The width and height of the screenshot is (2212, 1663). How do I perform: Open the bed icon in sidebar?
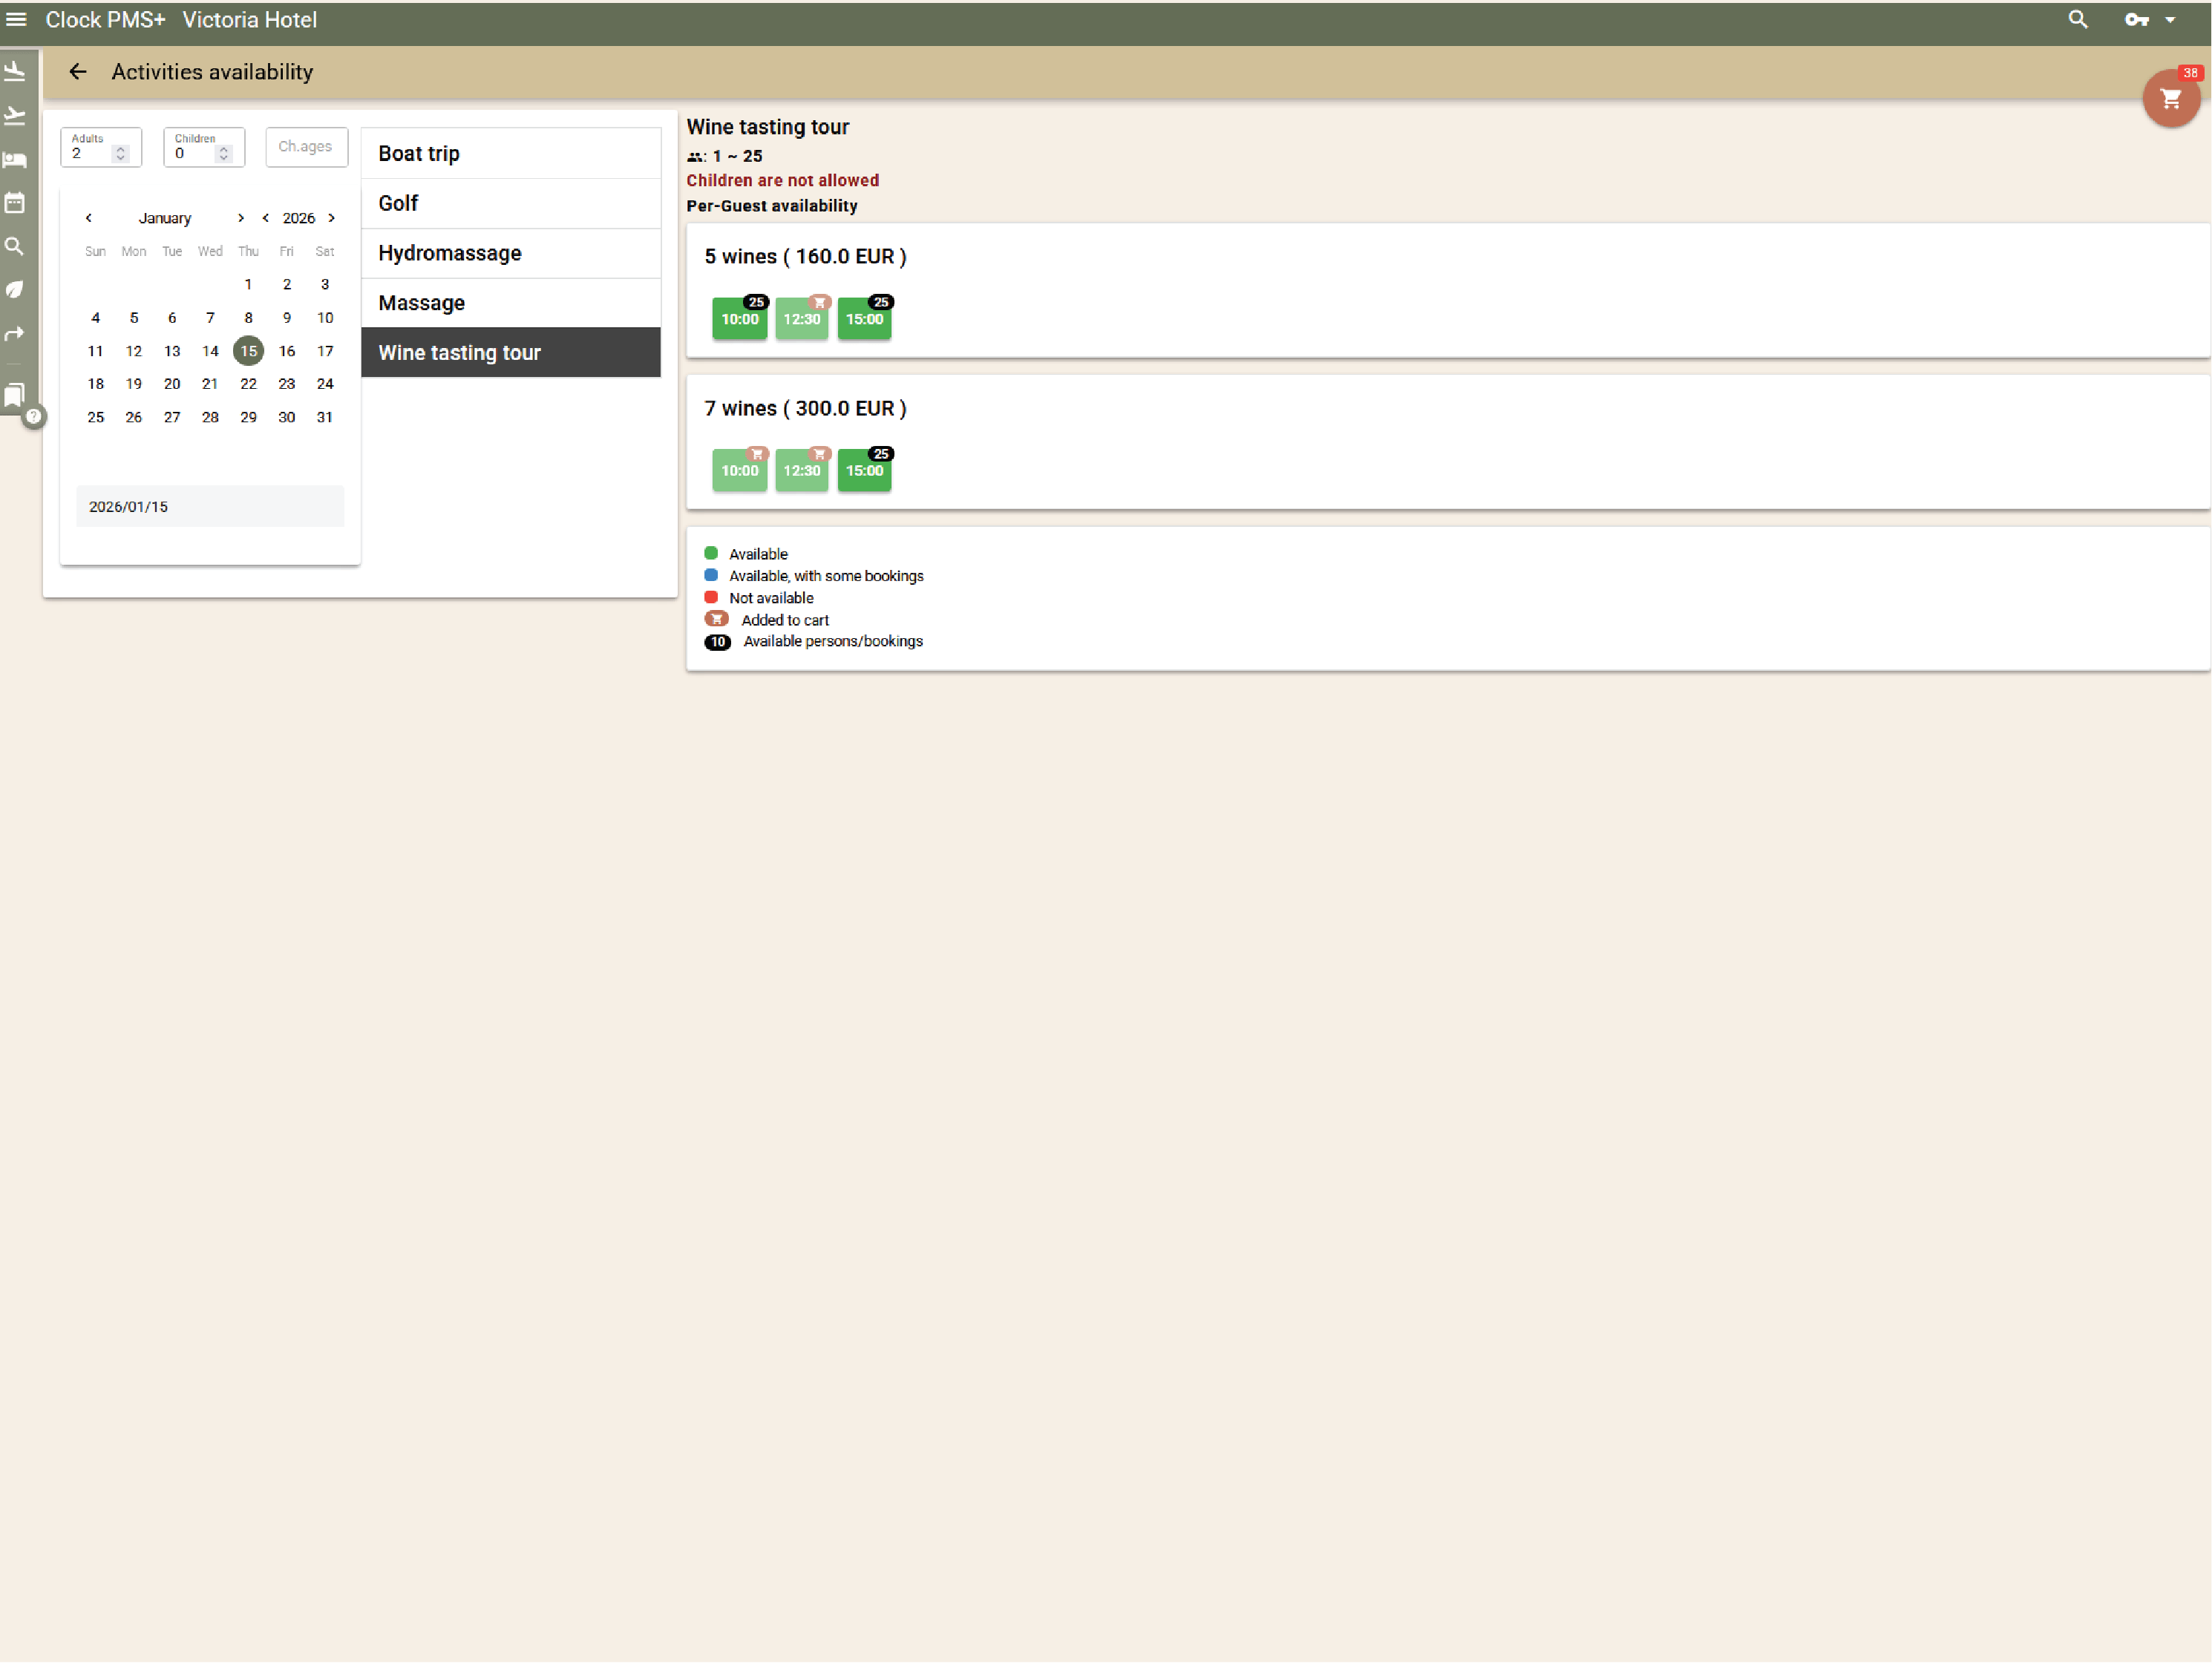tap(15, 160)
